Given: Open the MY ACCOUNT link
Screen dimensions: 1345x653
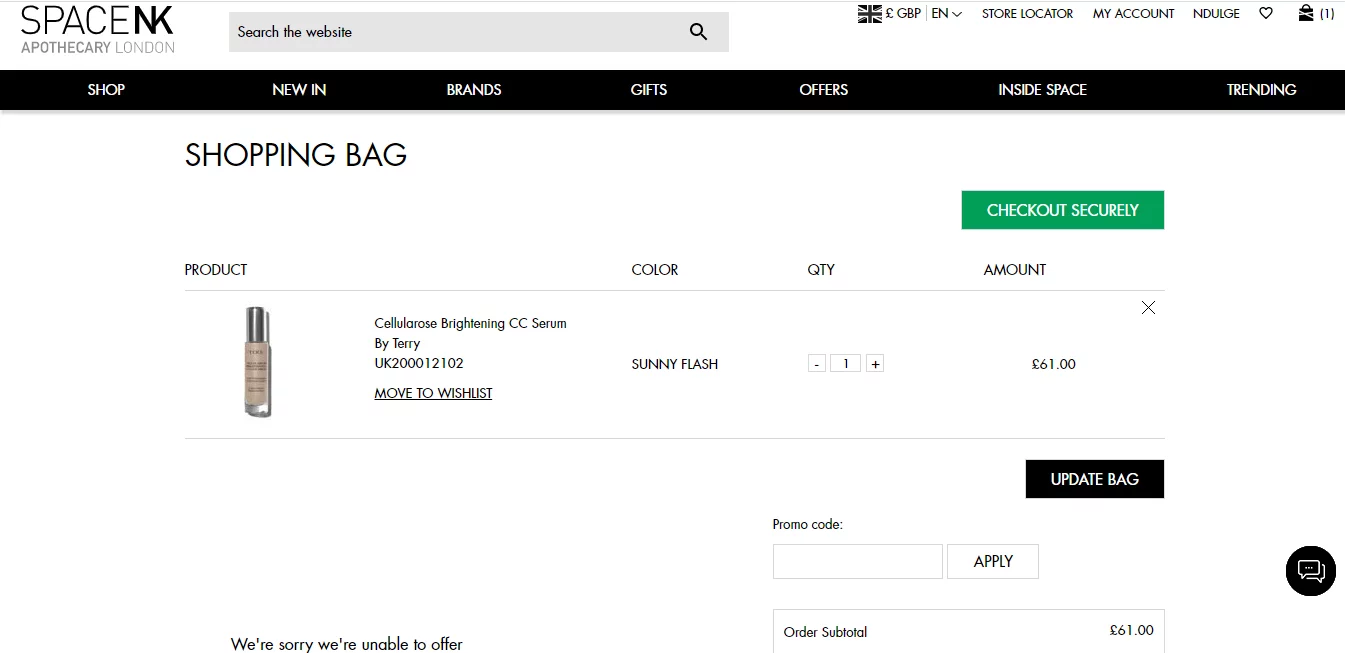Looking at the screenshot, I should pos(1133,13).
